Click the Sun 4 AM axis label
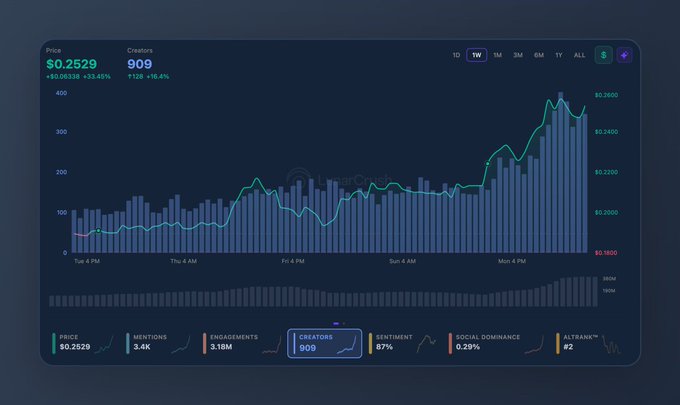The width and height of the screenshot is (680, 405). [402, 261]
